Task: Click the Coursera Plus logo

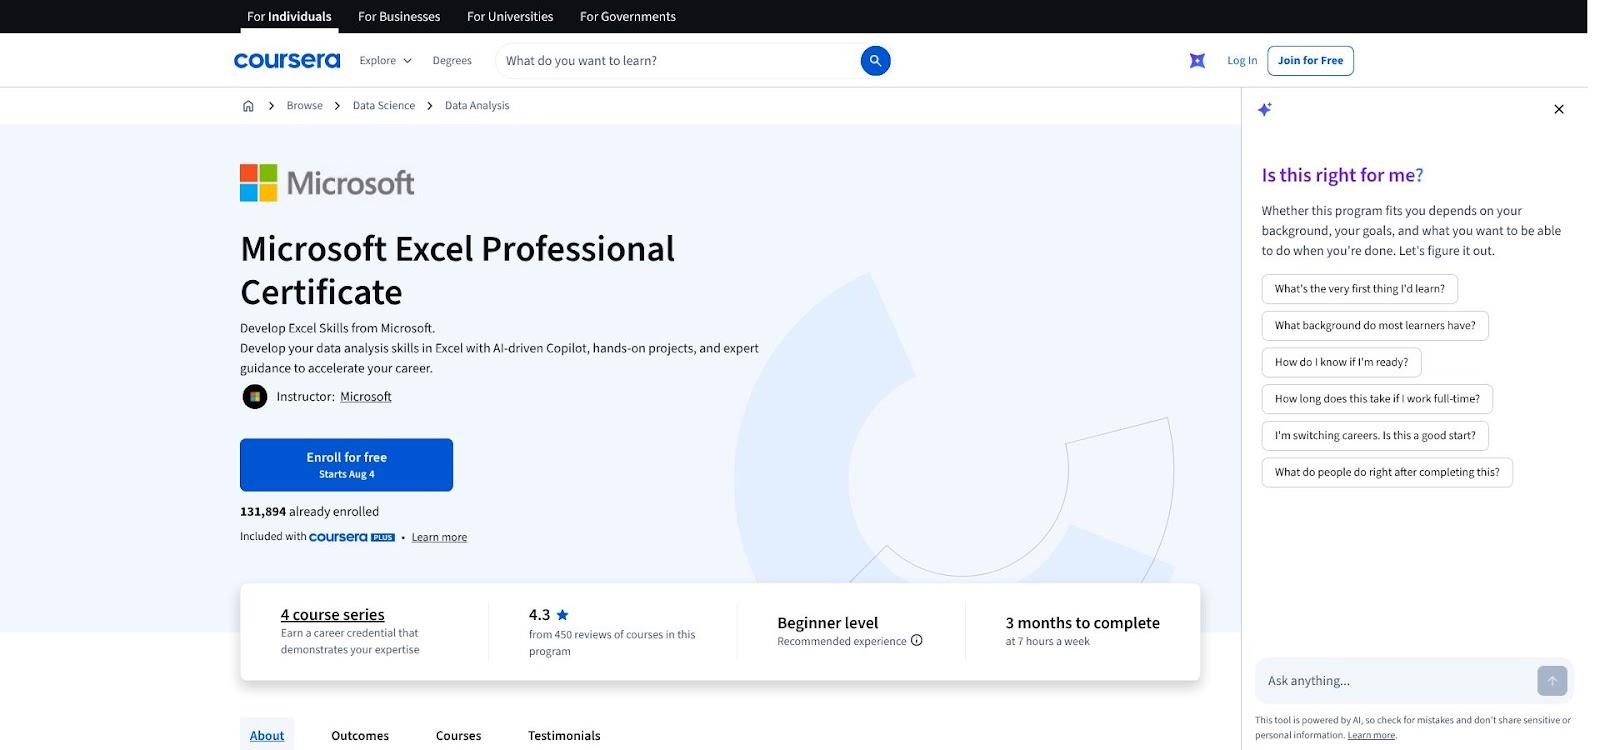Action: pyautogui.click(x=352, y=537)
